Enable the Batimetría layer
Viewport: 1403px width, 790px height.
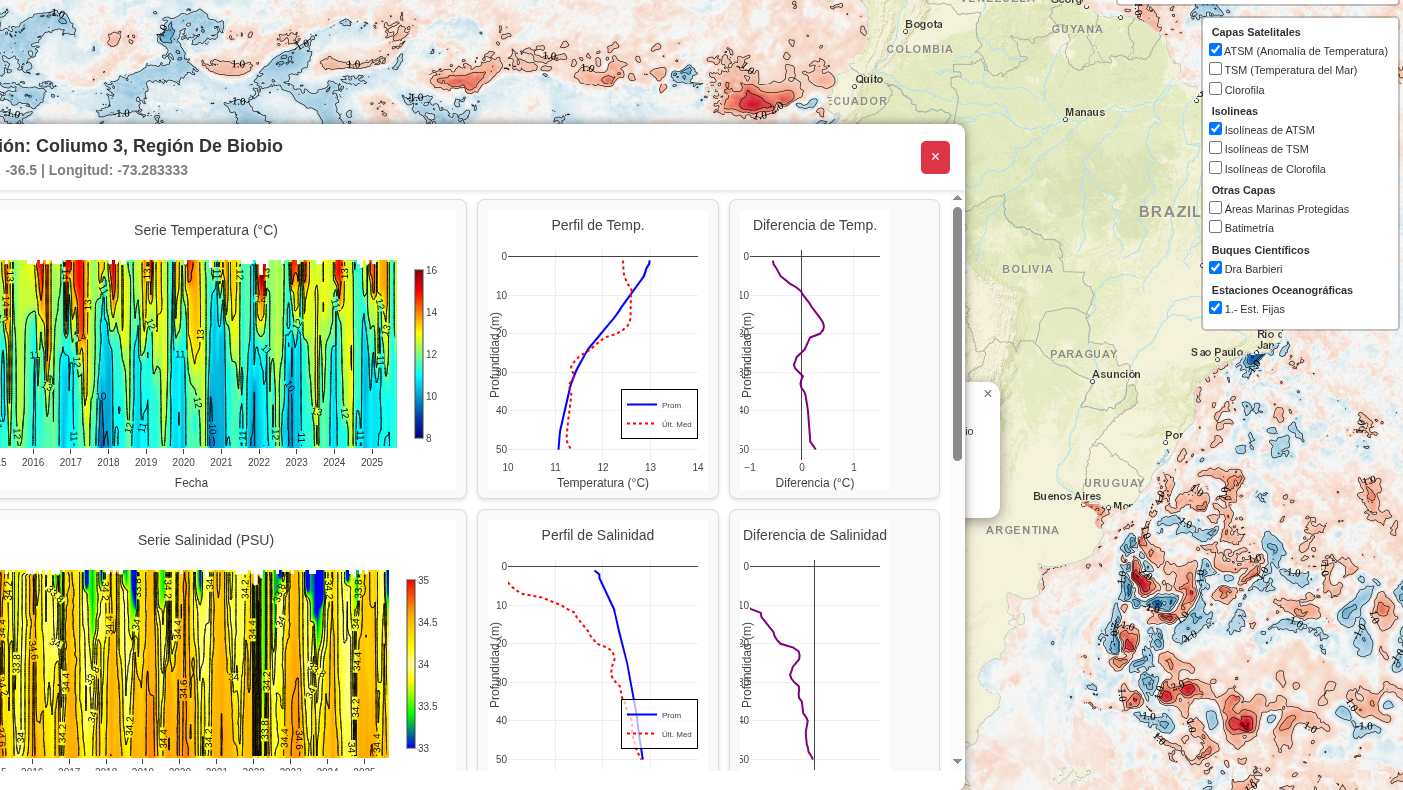tap(1215, 227)
